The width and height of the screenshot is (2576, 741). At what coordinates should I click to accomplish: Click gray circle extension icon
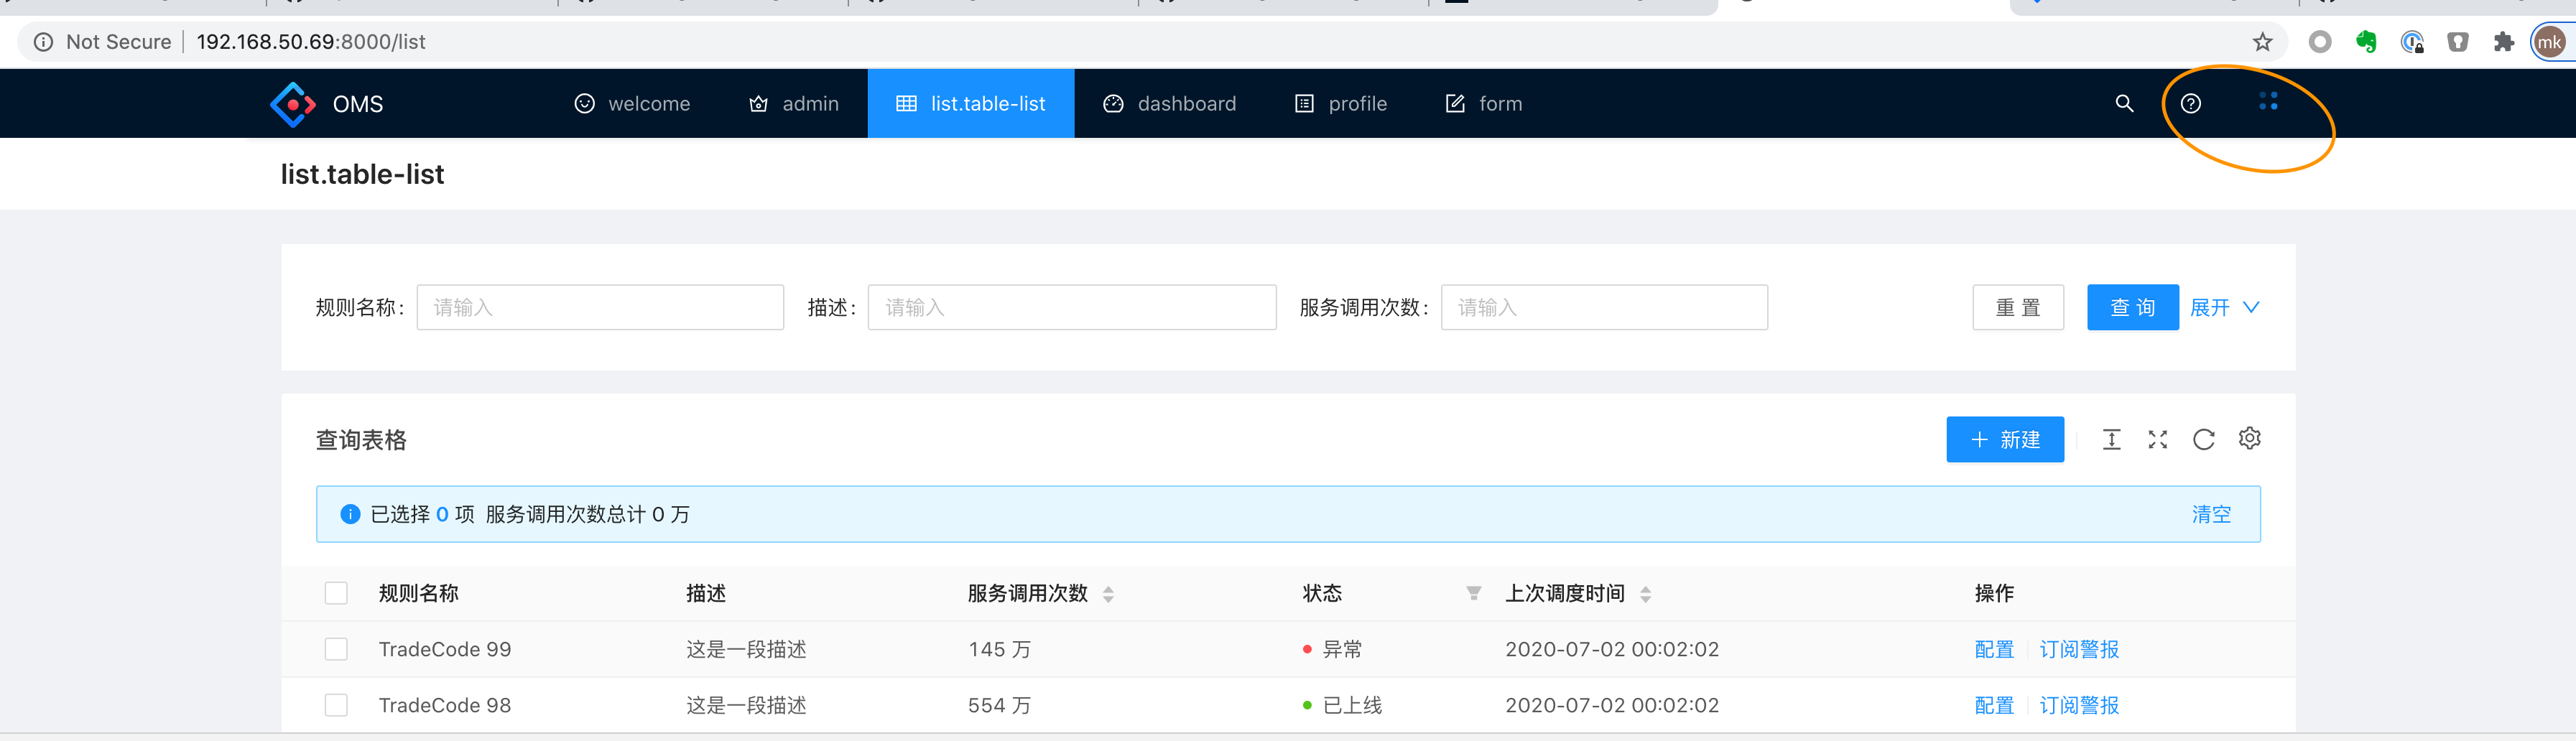[2320, 42]
